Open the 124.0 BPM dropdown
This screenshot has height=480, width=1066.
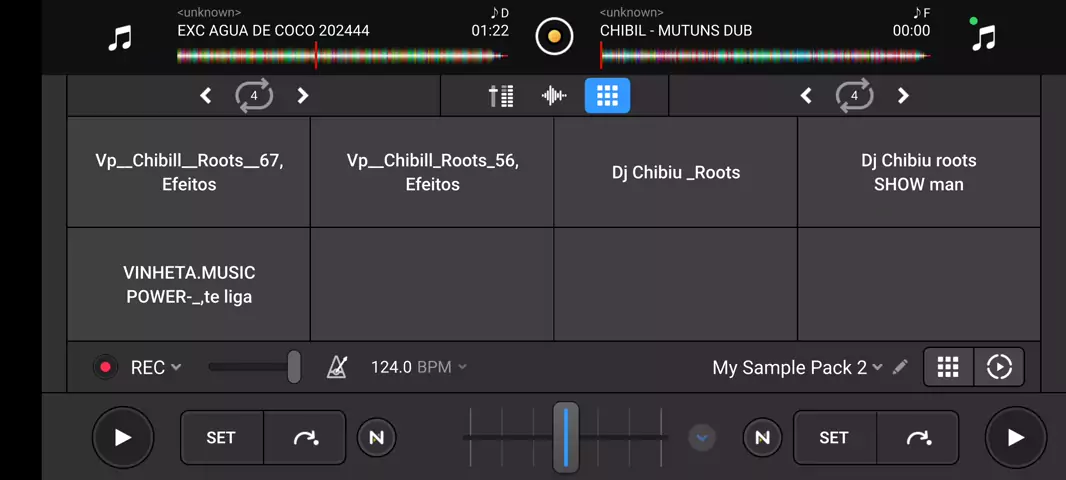tap(419, 367)
